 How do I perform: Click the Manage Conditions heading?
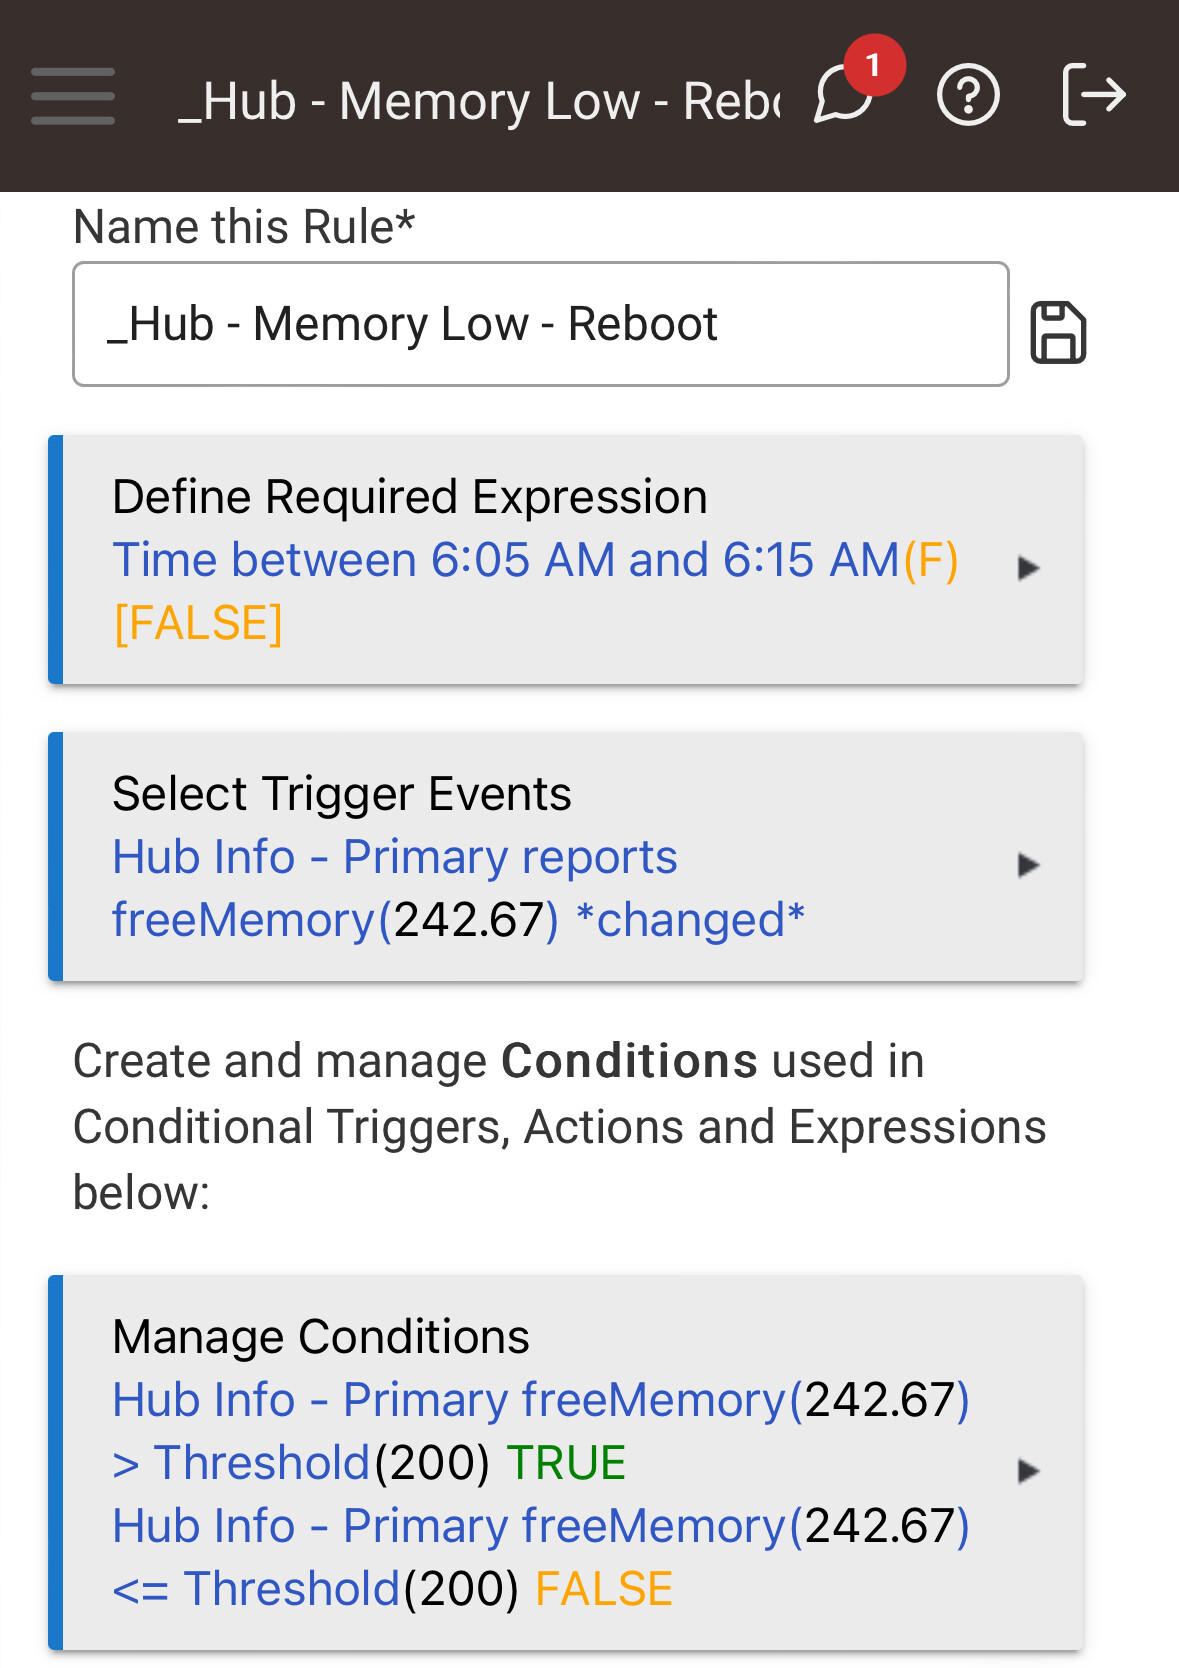321,1337
